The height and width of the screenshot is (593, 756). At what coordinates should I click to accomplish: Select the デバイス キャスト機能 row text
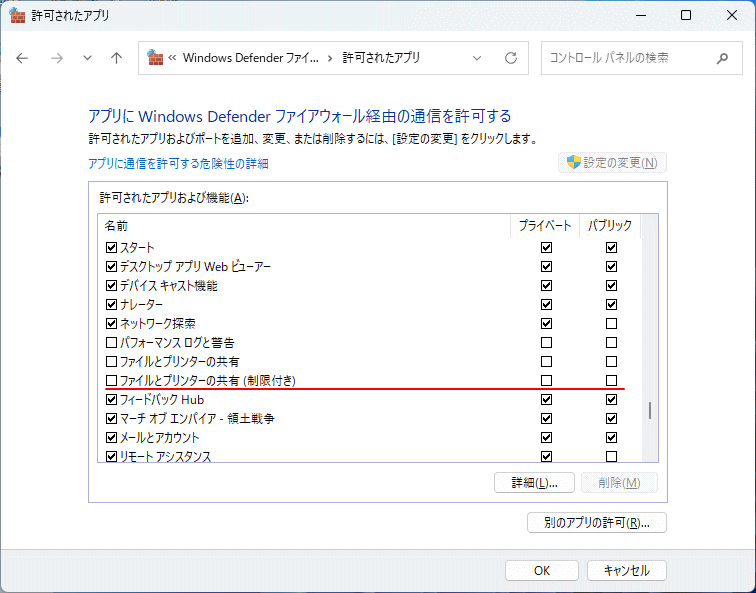click(x=169, y=286)
